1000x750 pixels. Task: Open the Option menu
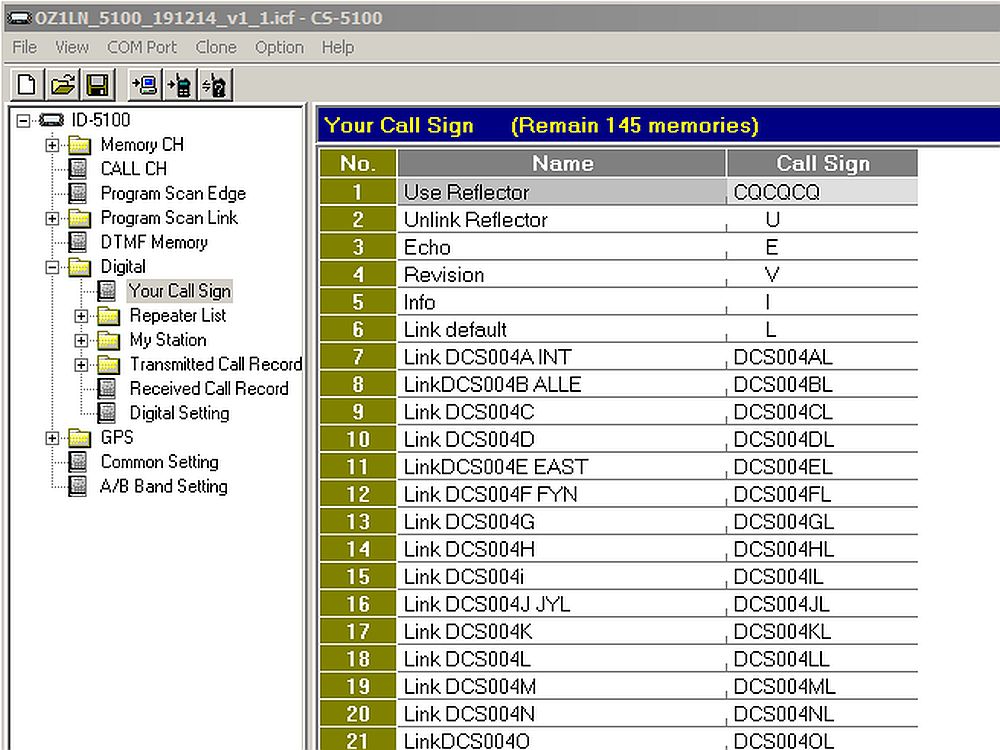pos(279,47)
